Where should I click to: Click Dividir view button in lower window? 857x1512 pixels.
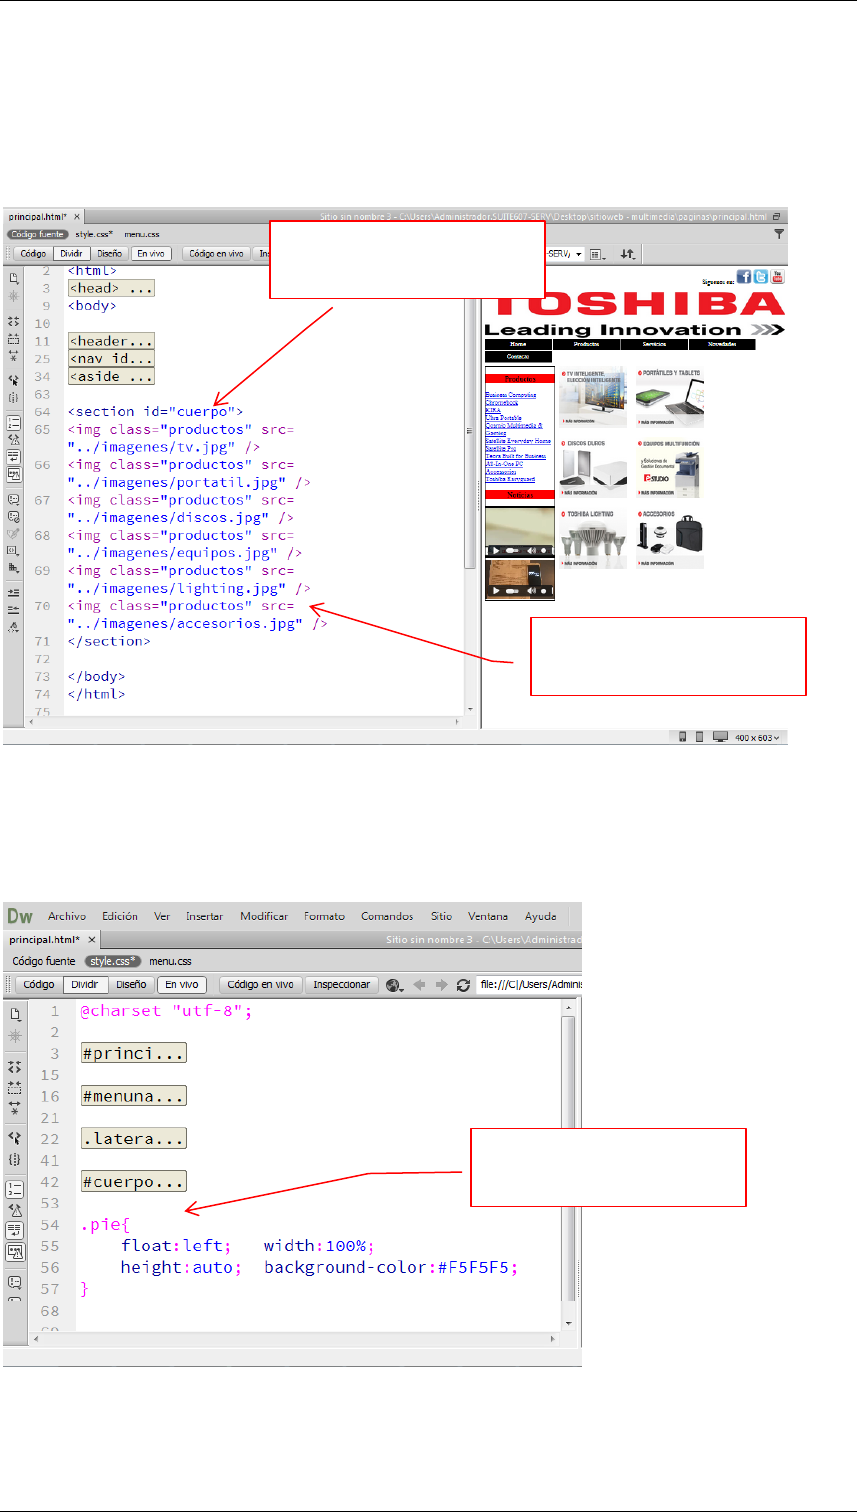(x=84, y=985)
